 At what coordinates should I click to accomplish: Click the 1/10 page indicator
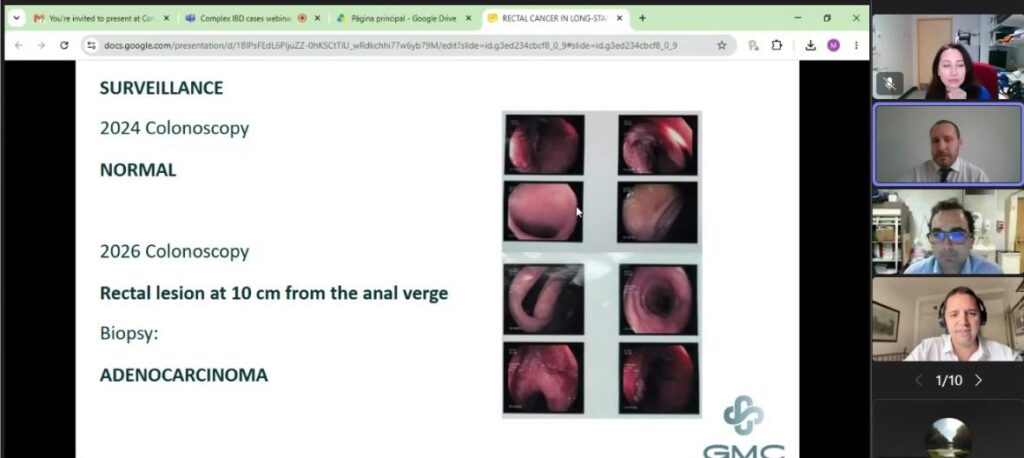948,380
